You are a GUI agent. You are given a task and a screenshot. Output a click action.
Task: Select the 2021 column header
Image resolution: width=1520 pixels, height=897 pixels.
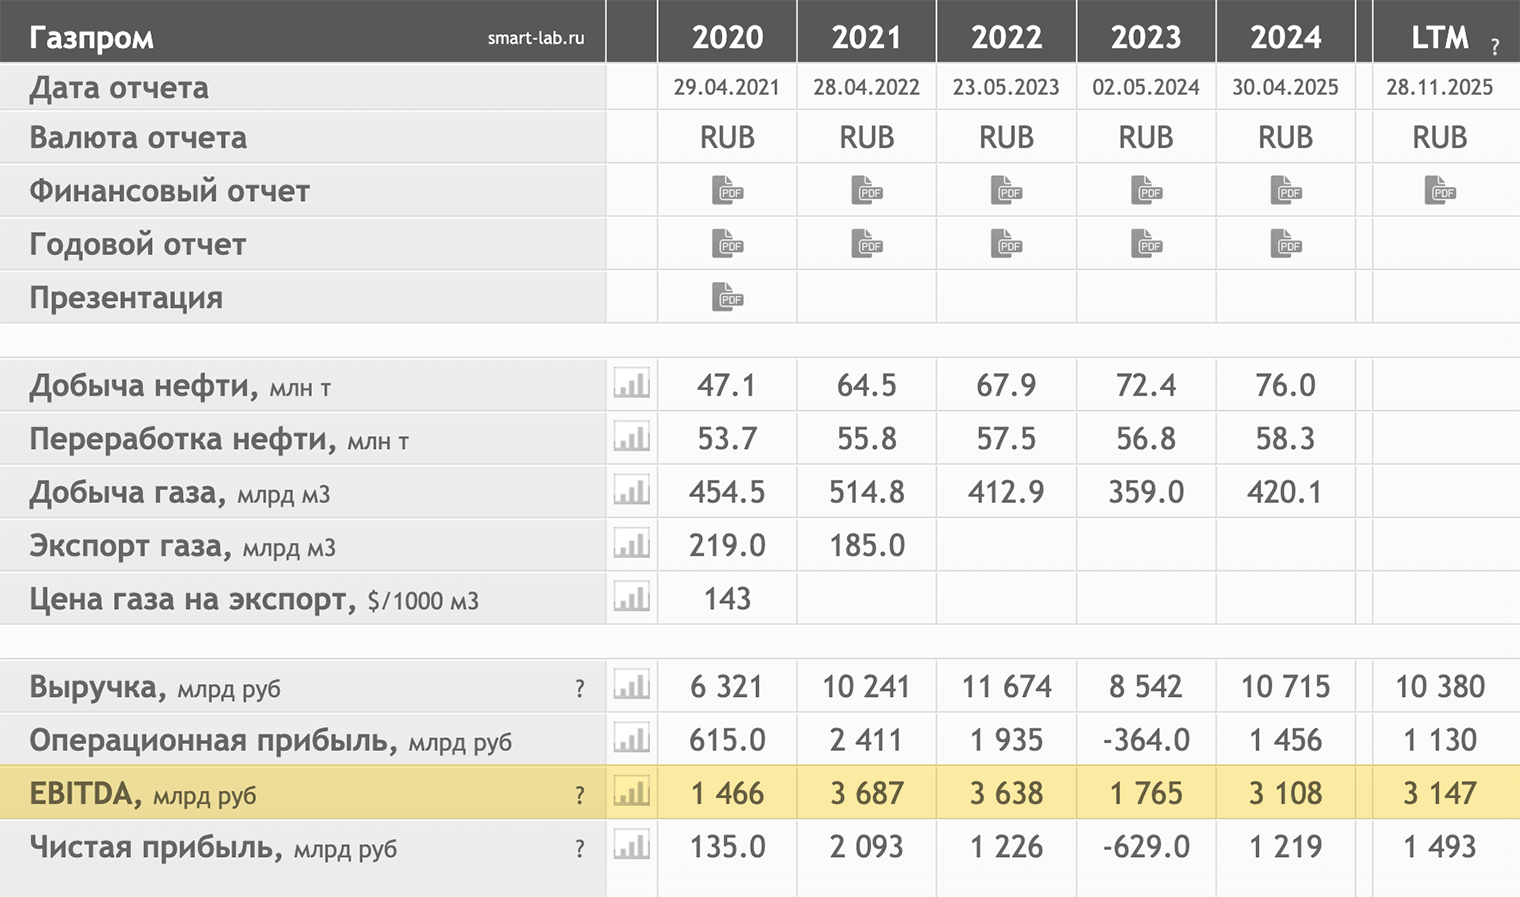pos(867,37)
